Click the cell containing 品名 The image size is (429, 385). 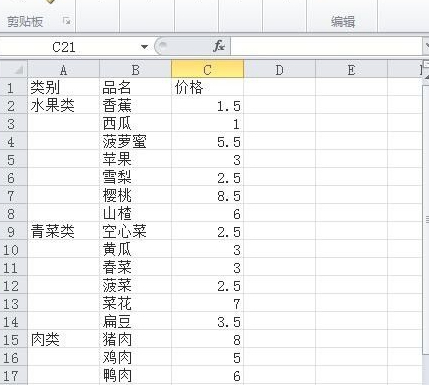coord(135,88)
